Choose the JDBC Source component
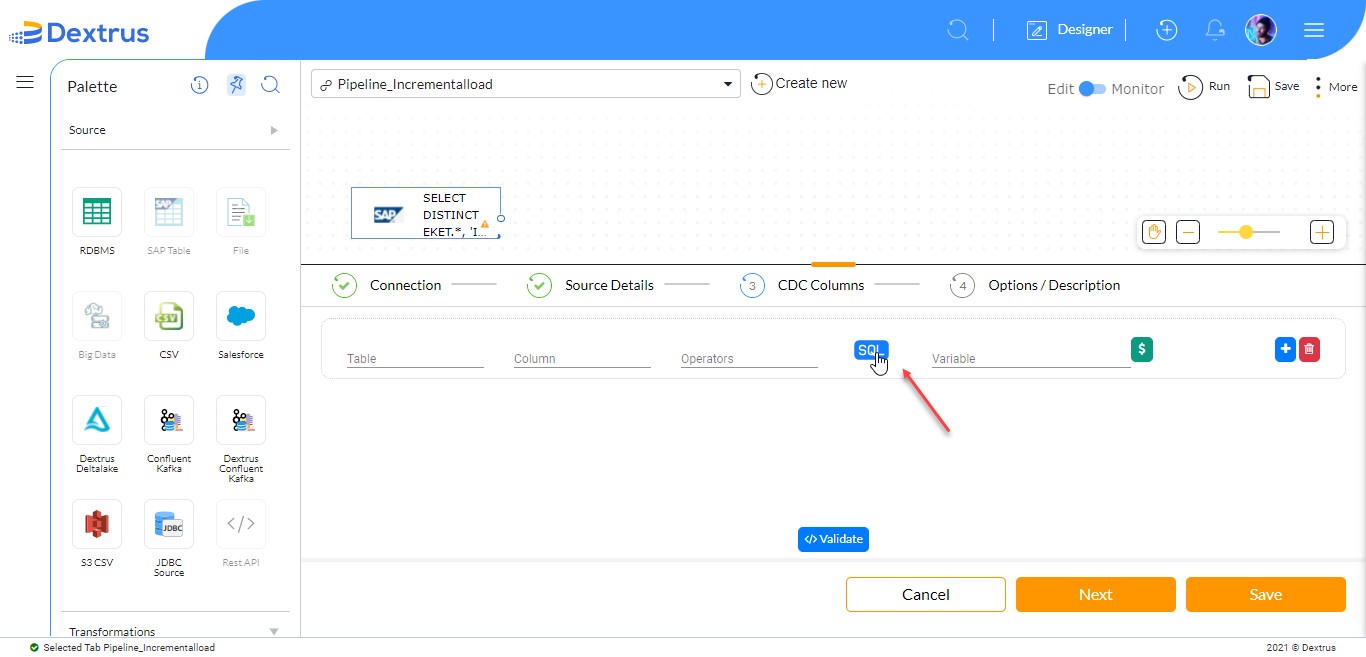1366x657 pixels. point(169,524)
